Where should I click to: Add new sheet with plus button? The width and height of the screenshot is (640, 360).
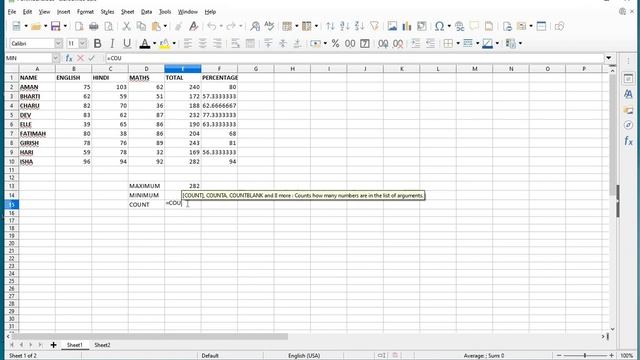pos(53,345)
